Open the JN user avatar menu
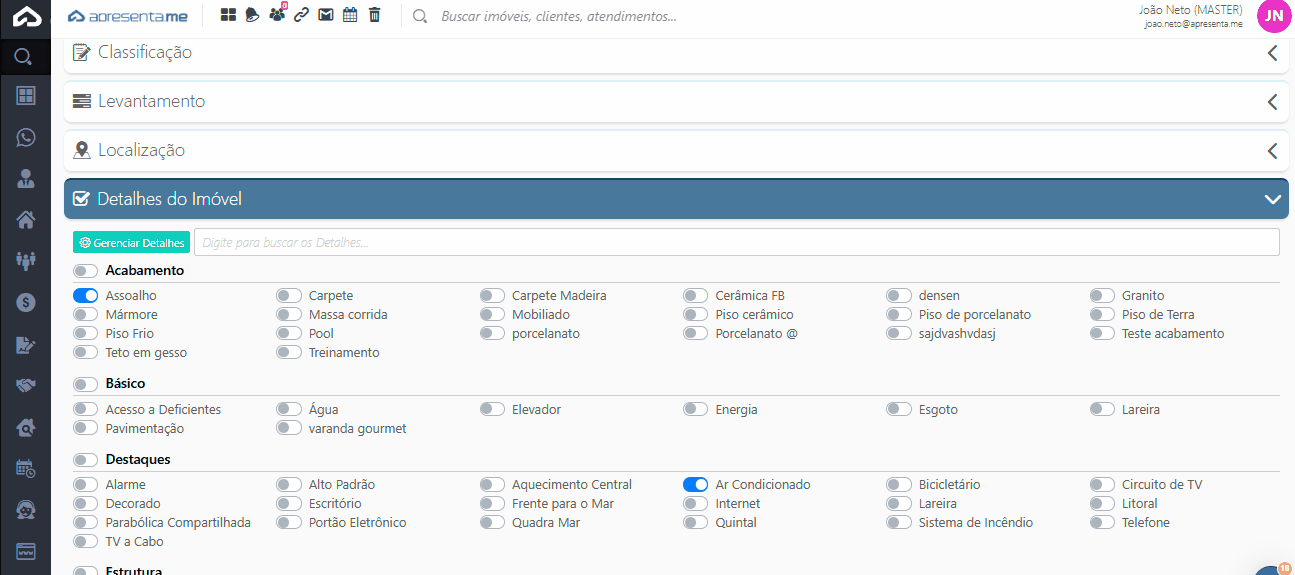Image resolution: width=1295 pixels, height=575 pixels. click(x=1273, y=16)
